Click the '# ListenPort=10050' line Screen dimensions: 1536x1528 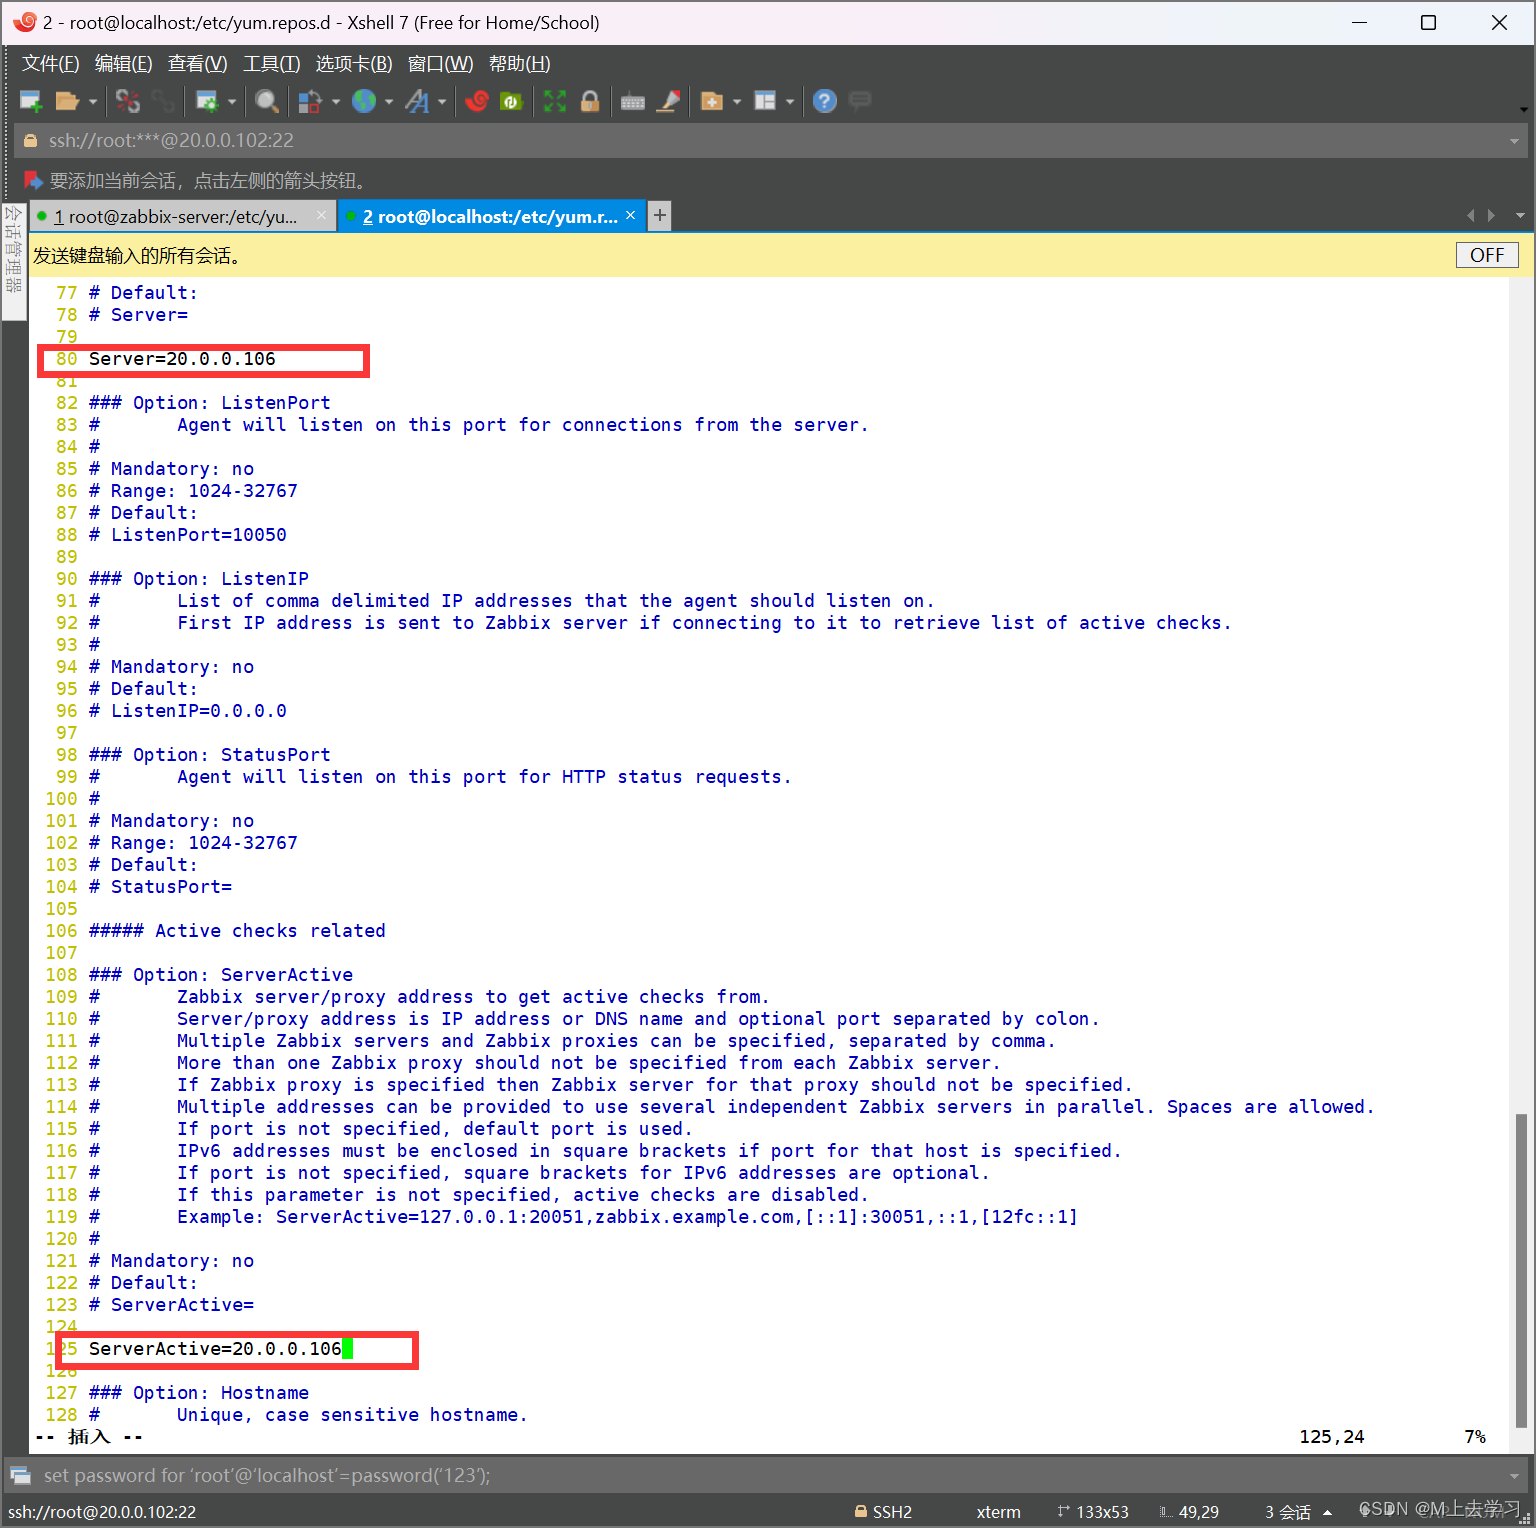[x=187, y=535]
